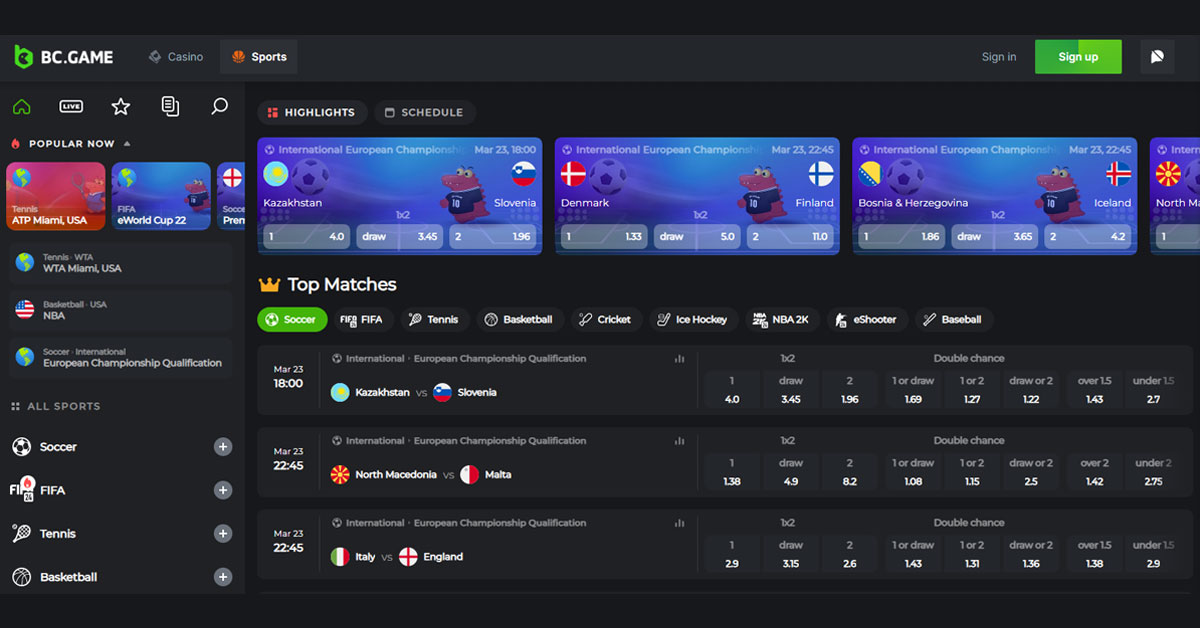Open statistics icon for Kazakhstan vs Slovenia
1200x628 pixels.
pos(680,358)
